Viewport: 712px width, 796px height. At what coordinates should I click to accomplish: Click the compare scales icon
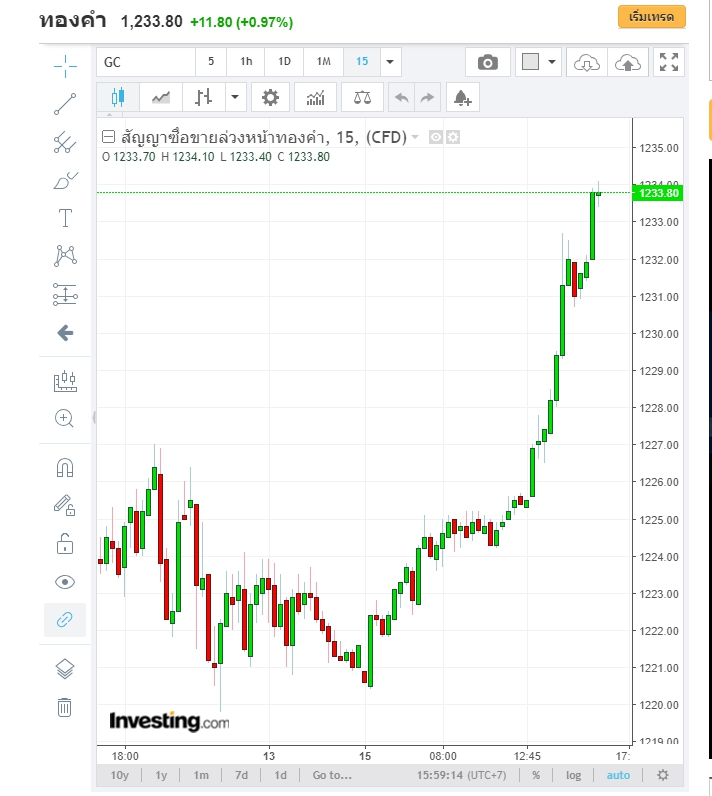[362, 97]
